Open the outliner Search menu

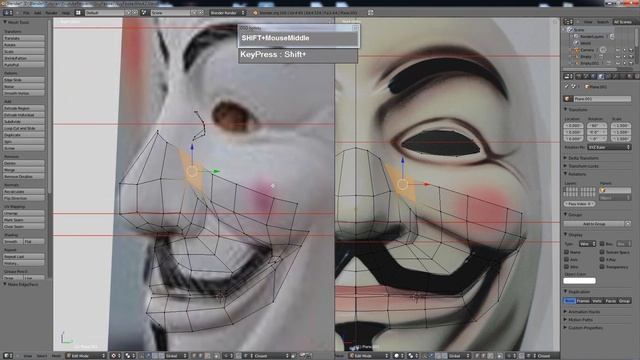click(x=602, y=22)
